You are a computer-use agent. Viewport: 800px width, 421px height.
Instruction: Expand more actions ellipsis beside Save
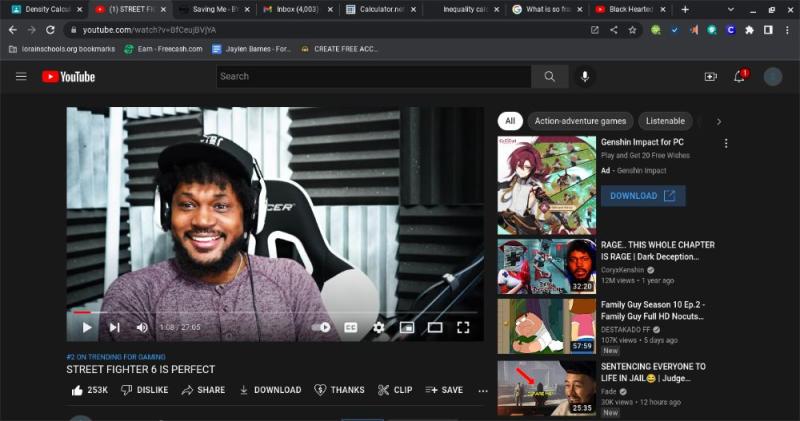[484, 390]
